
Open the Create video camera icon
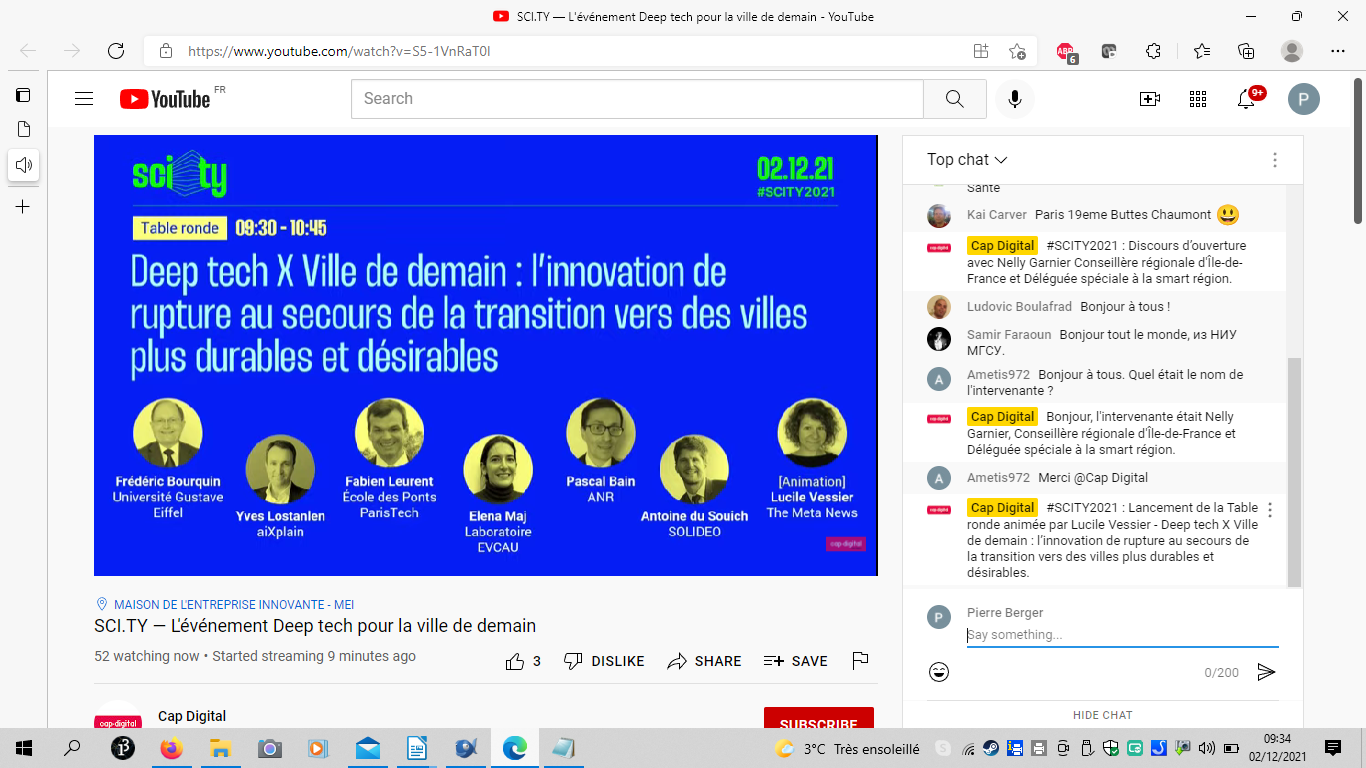point(1150,99)
